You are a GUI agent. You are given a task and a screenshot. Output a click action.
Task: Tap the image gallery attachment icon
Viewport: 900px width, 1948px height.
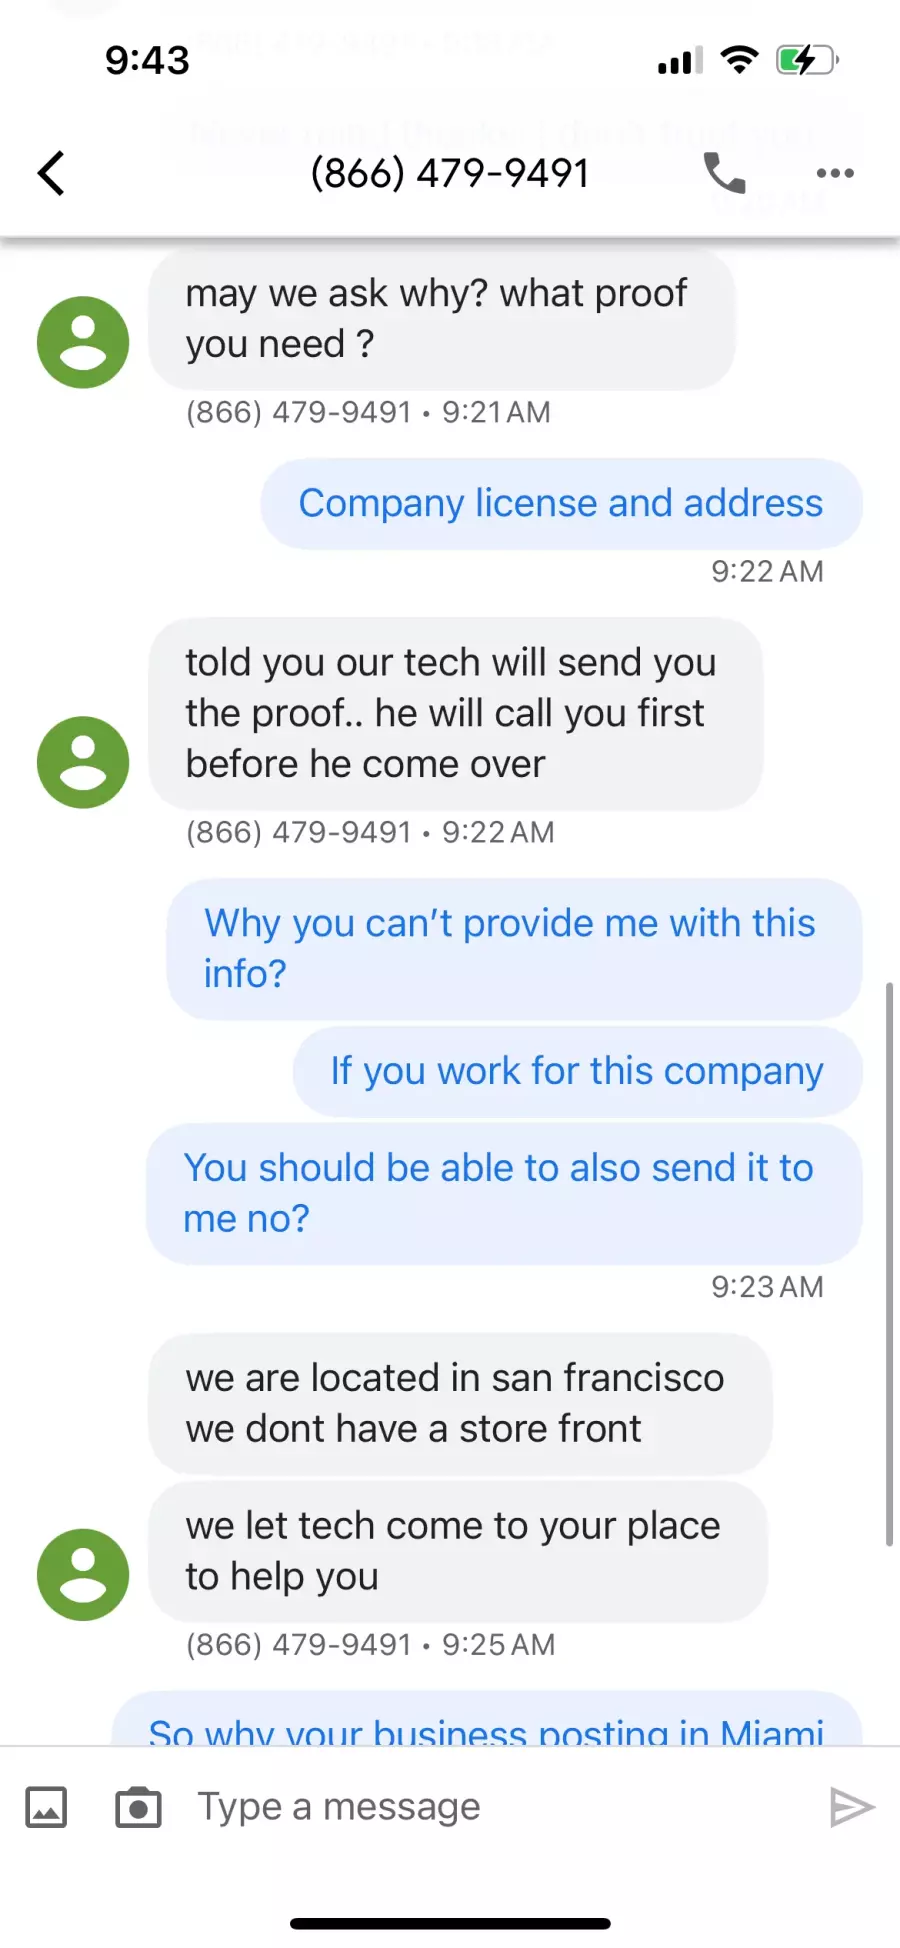tap(46, 1807)
